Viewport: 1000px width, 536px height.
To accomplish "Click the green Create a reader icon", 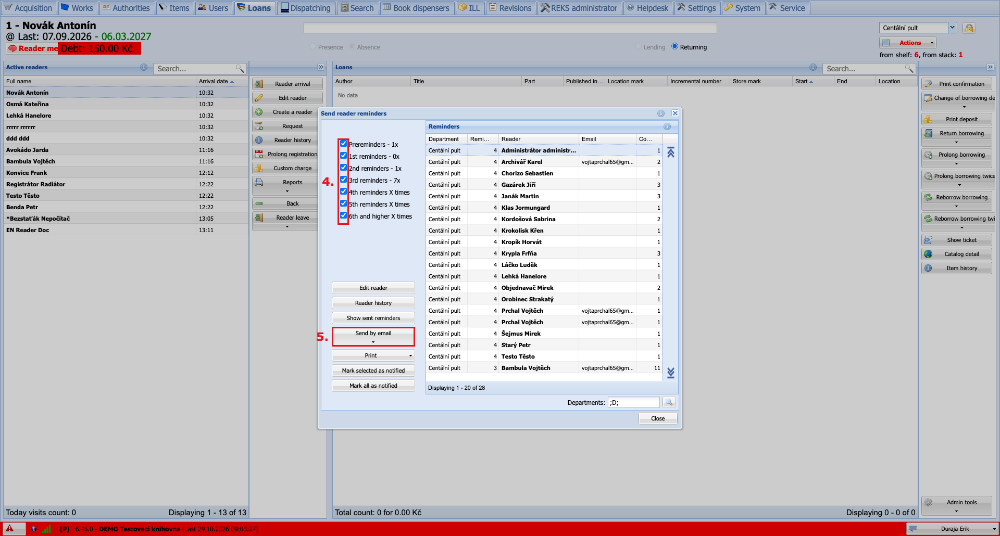I will coord(259,112).
